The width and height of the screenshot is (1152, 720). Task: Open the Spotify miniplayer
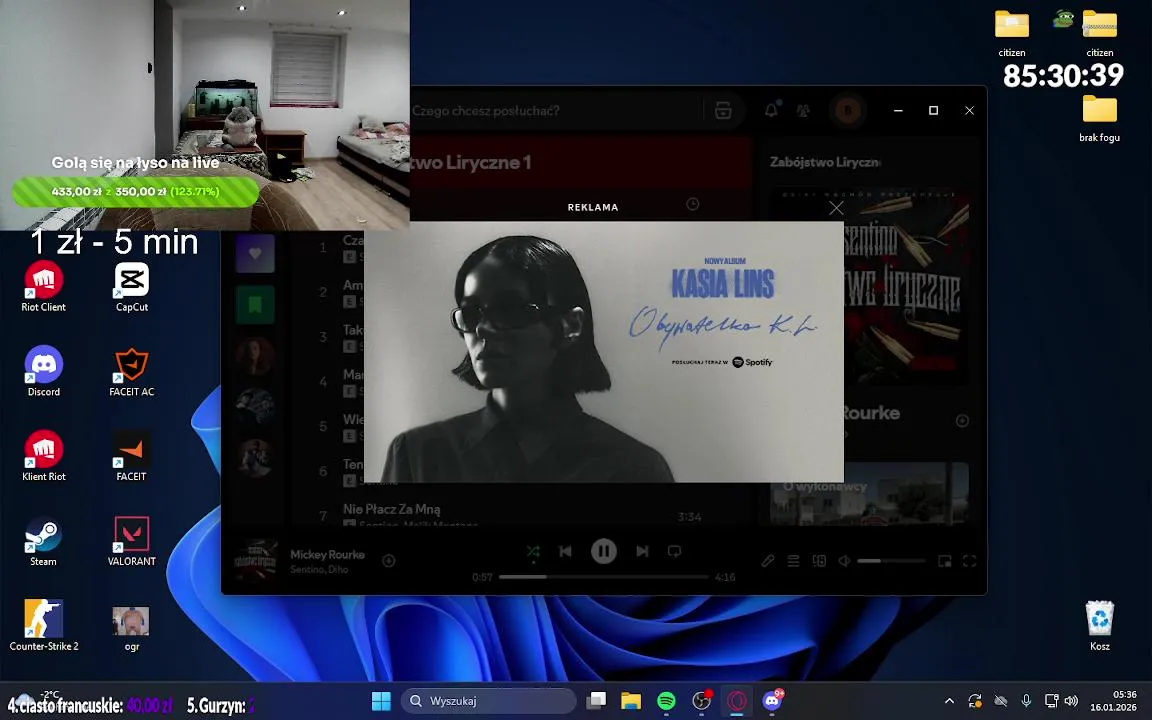point(945,561)
